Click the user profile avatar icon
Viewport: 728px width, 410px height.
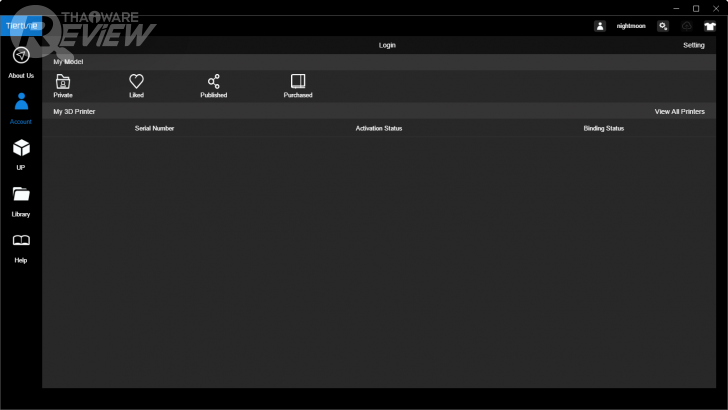[600, 26]
